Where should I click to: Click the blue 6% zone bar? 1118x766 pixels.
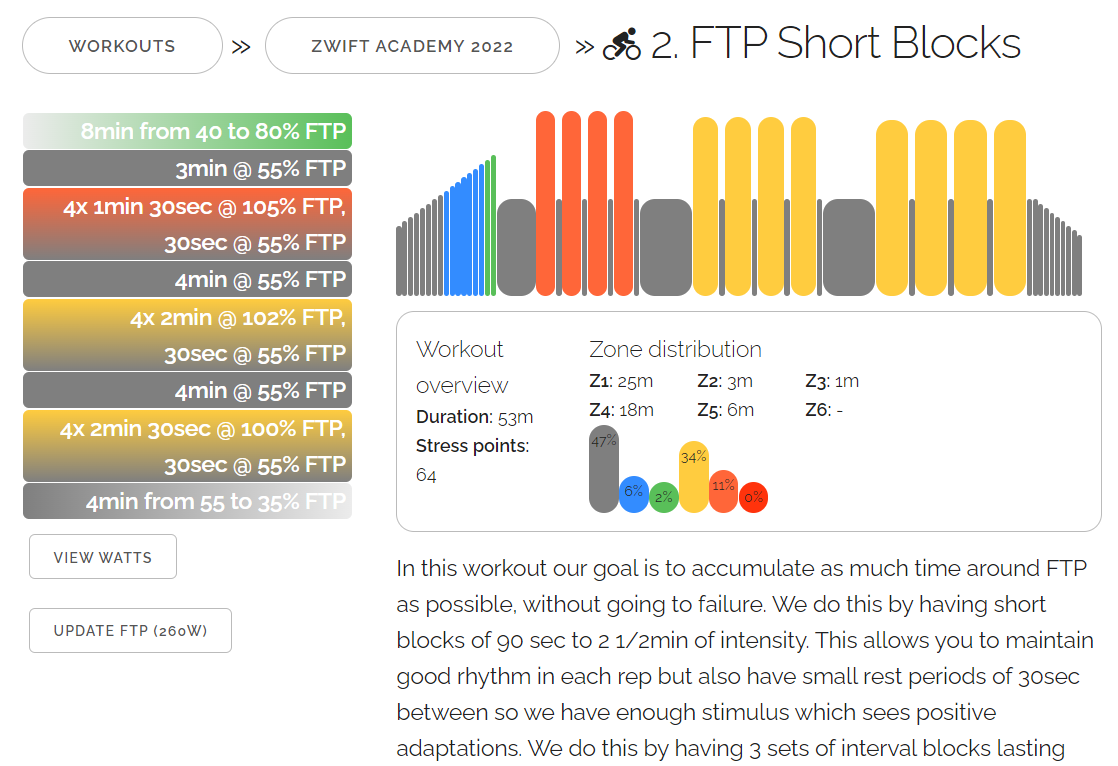pyautogui.click(x=634, y=494)
